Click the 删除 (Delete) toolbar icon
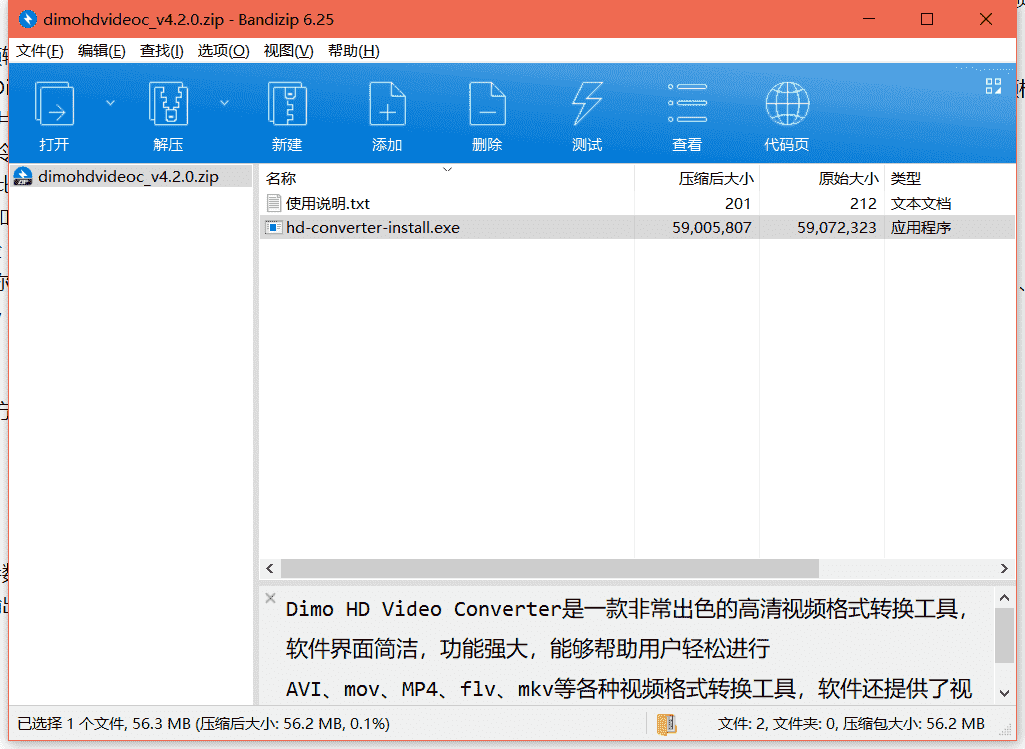1025x749 pixels. coord(487,103)
